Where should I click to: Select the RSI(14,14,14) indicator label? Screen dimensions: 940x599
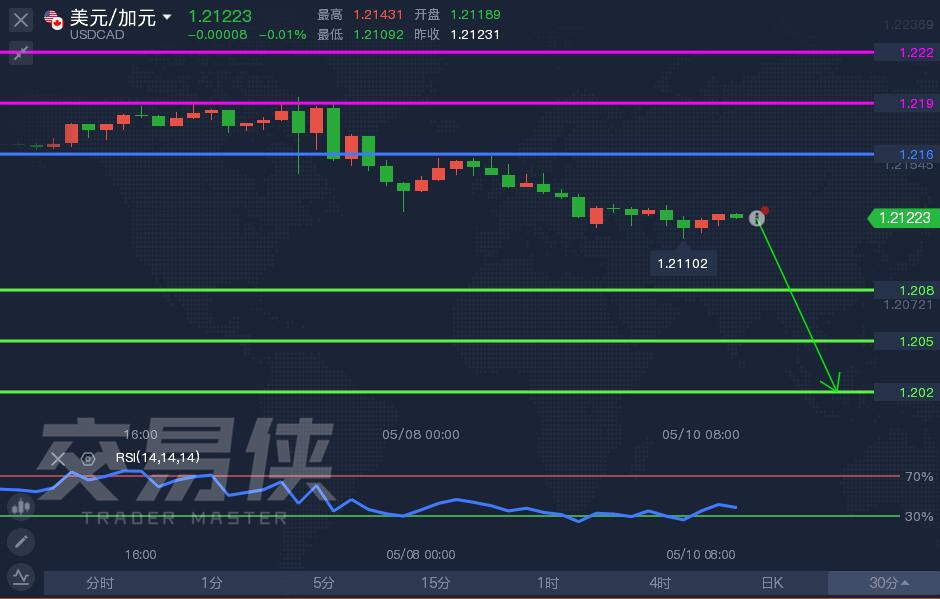click(x=158, y=457)
